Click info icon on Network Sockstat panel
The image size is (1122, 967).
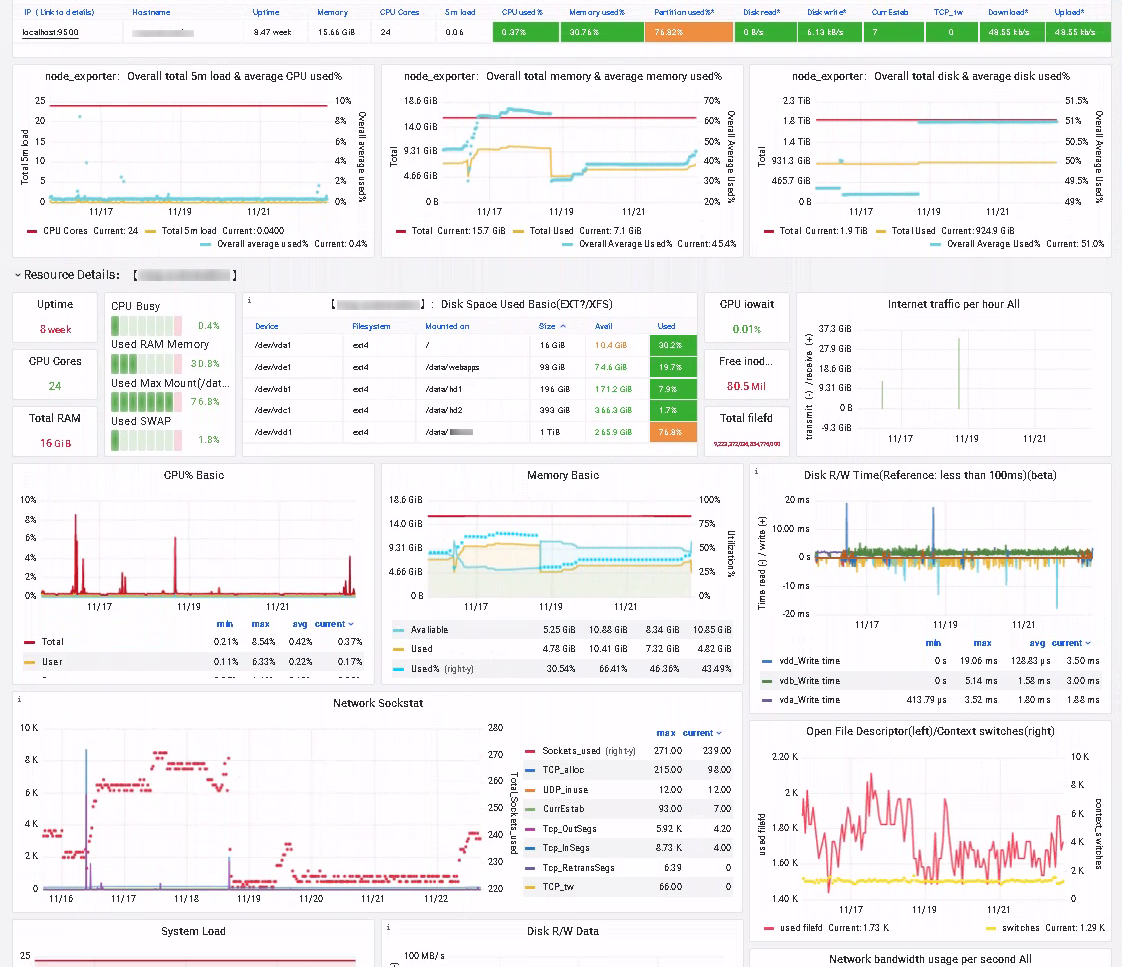click(19, 699)
